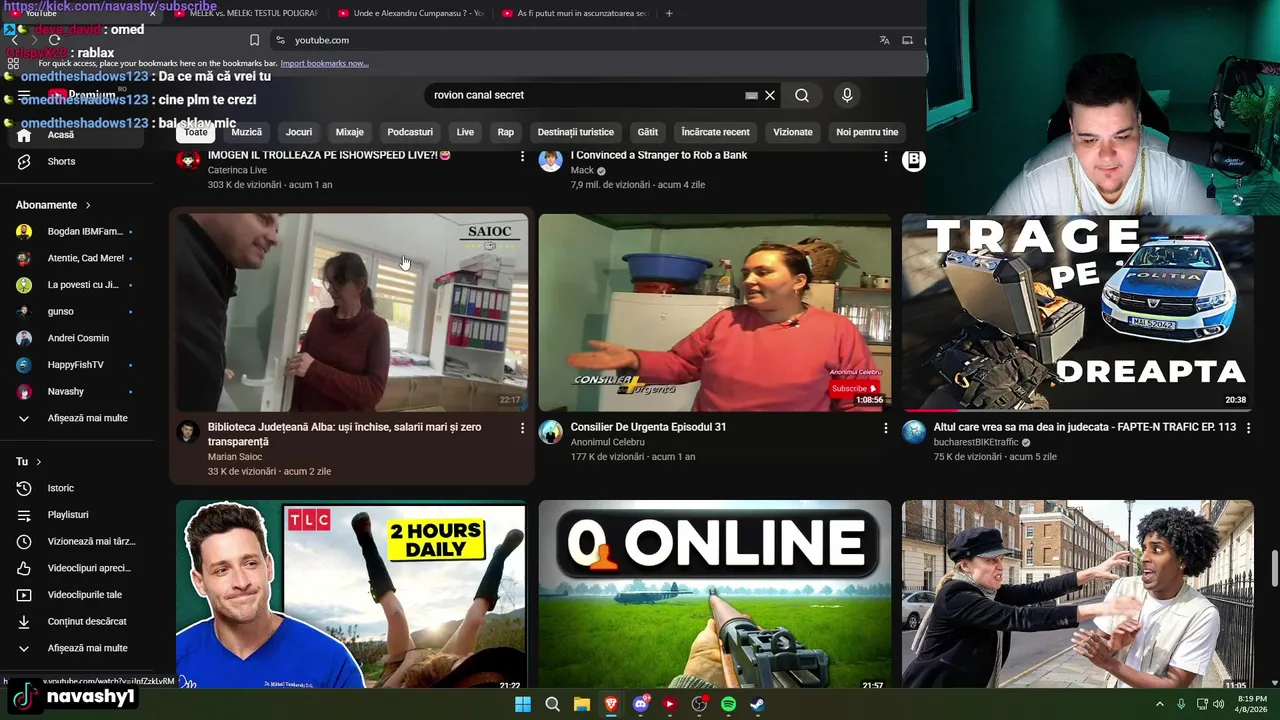Open Windows taskbar search
This screenshot has height=720, width=1280.
click(552, 704)
